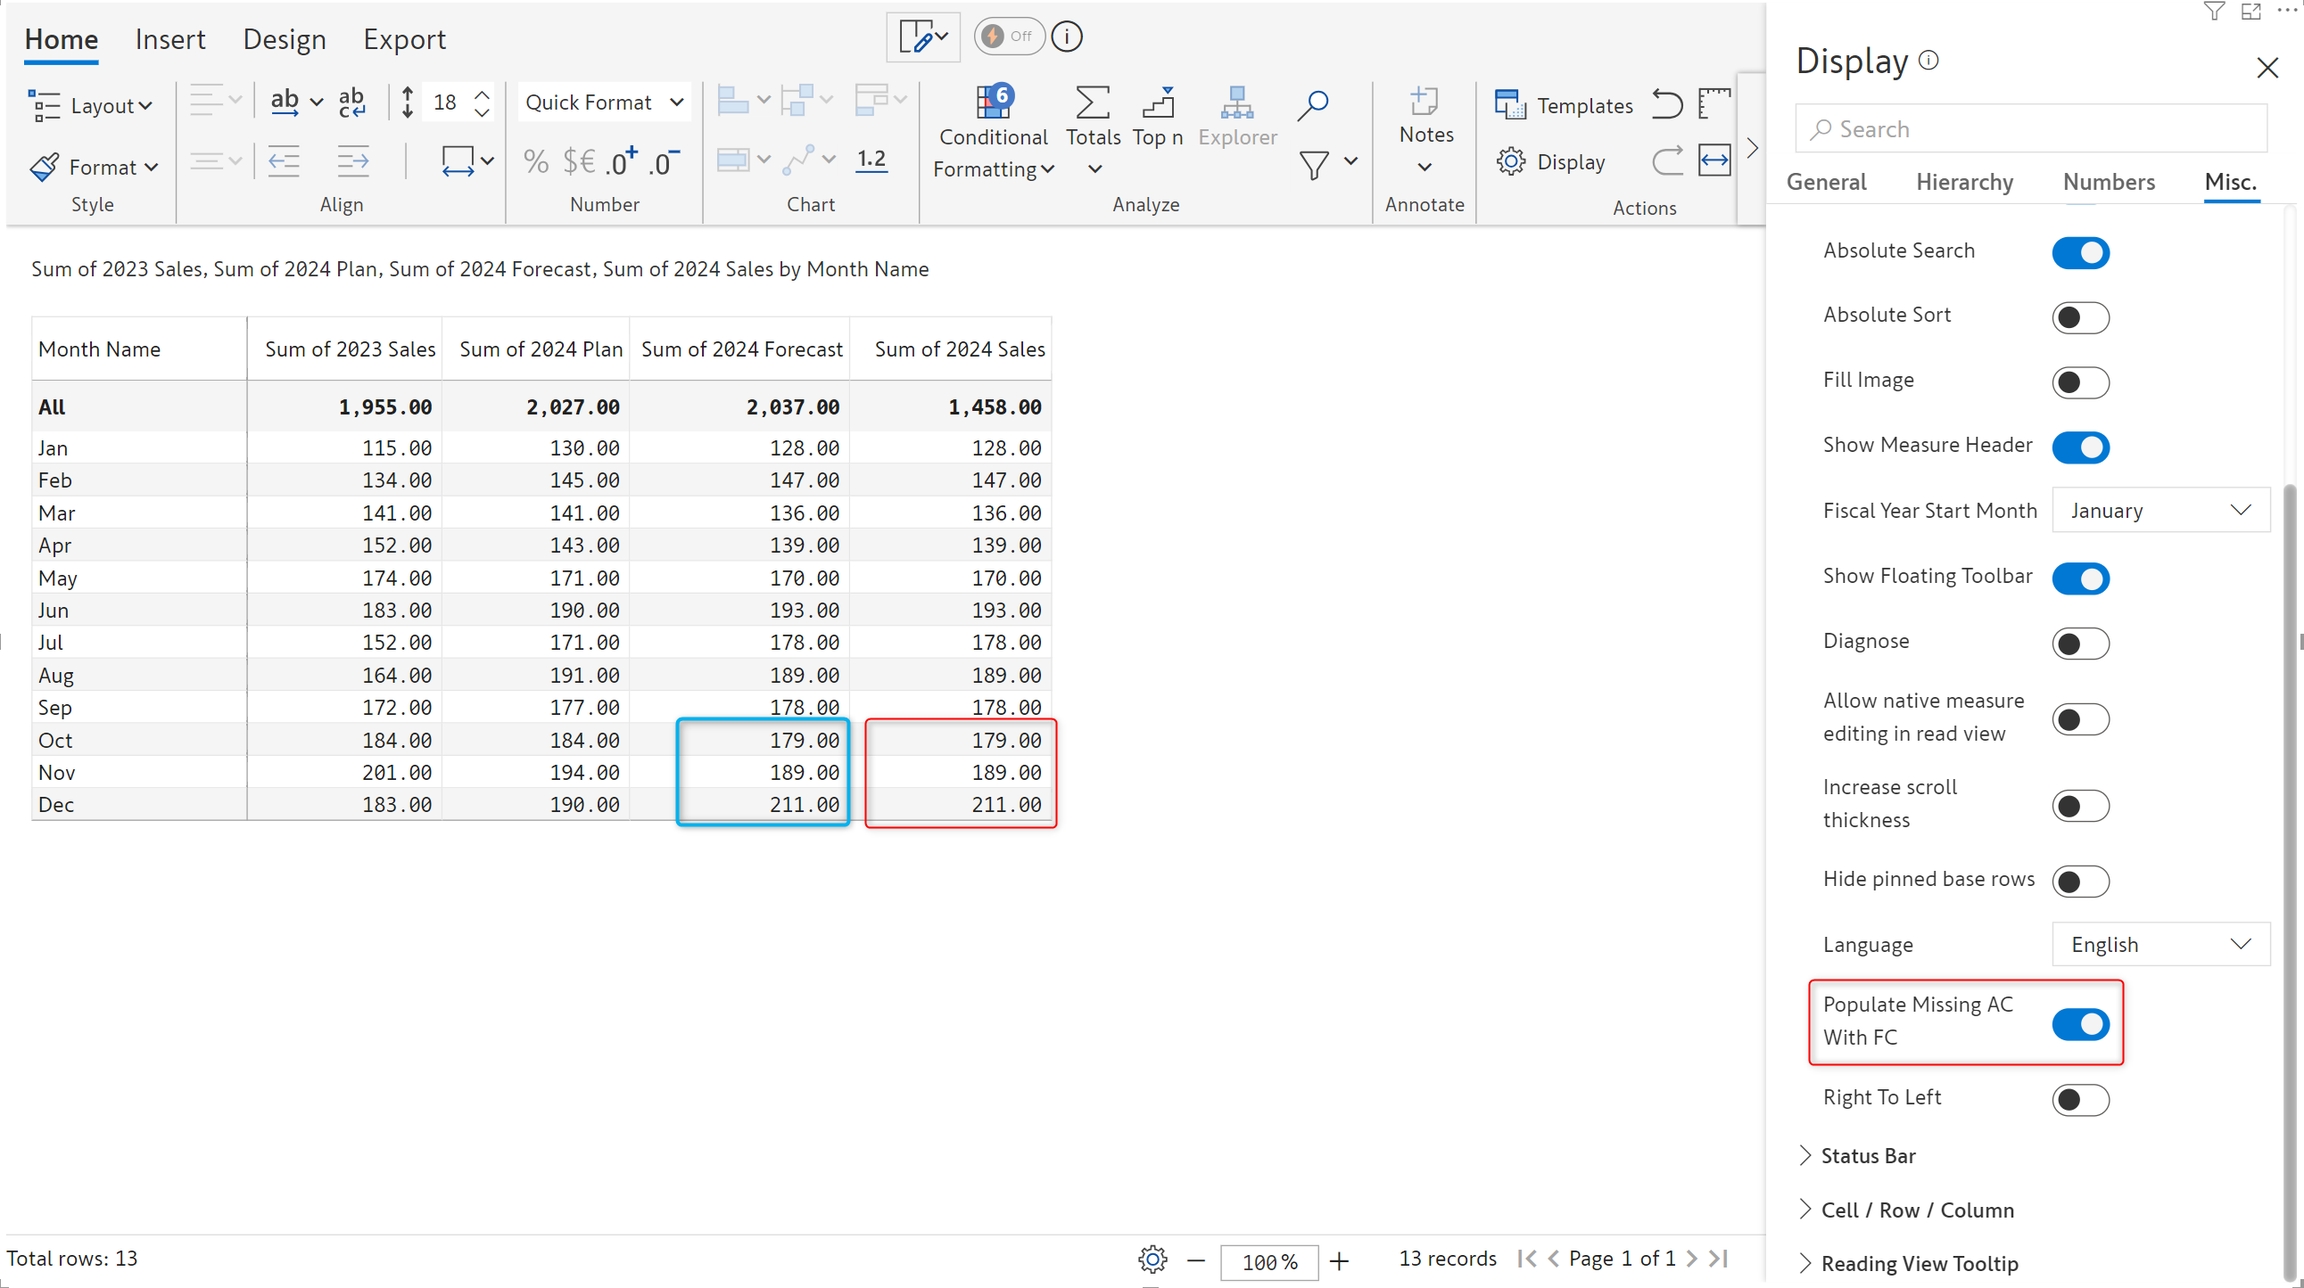The image size is (2304, 1288).
Task: Disable the Absolute Search toggle
Action: (2080, 252)
